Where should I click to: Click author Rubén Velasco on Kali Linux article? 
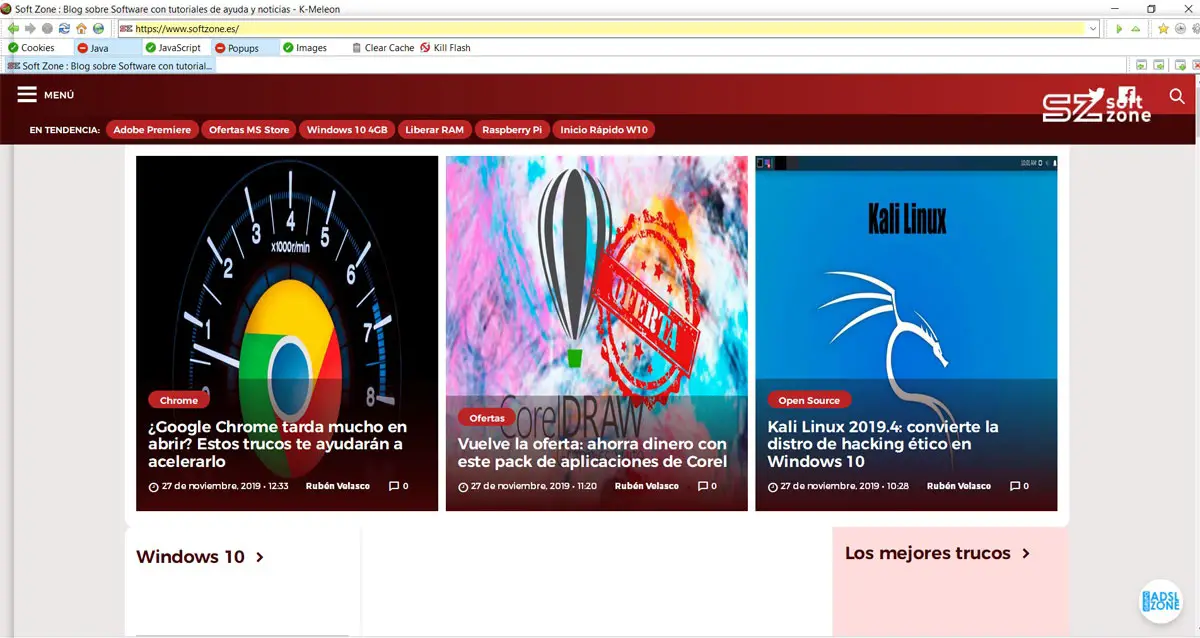coord(959,486)
